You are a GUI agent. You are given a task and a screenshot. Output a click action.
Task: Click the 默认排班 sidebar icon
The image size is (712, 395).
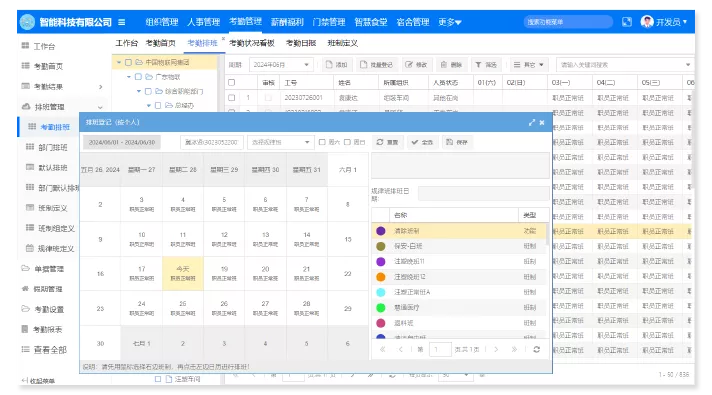(x=30, y=167)
